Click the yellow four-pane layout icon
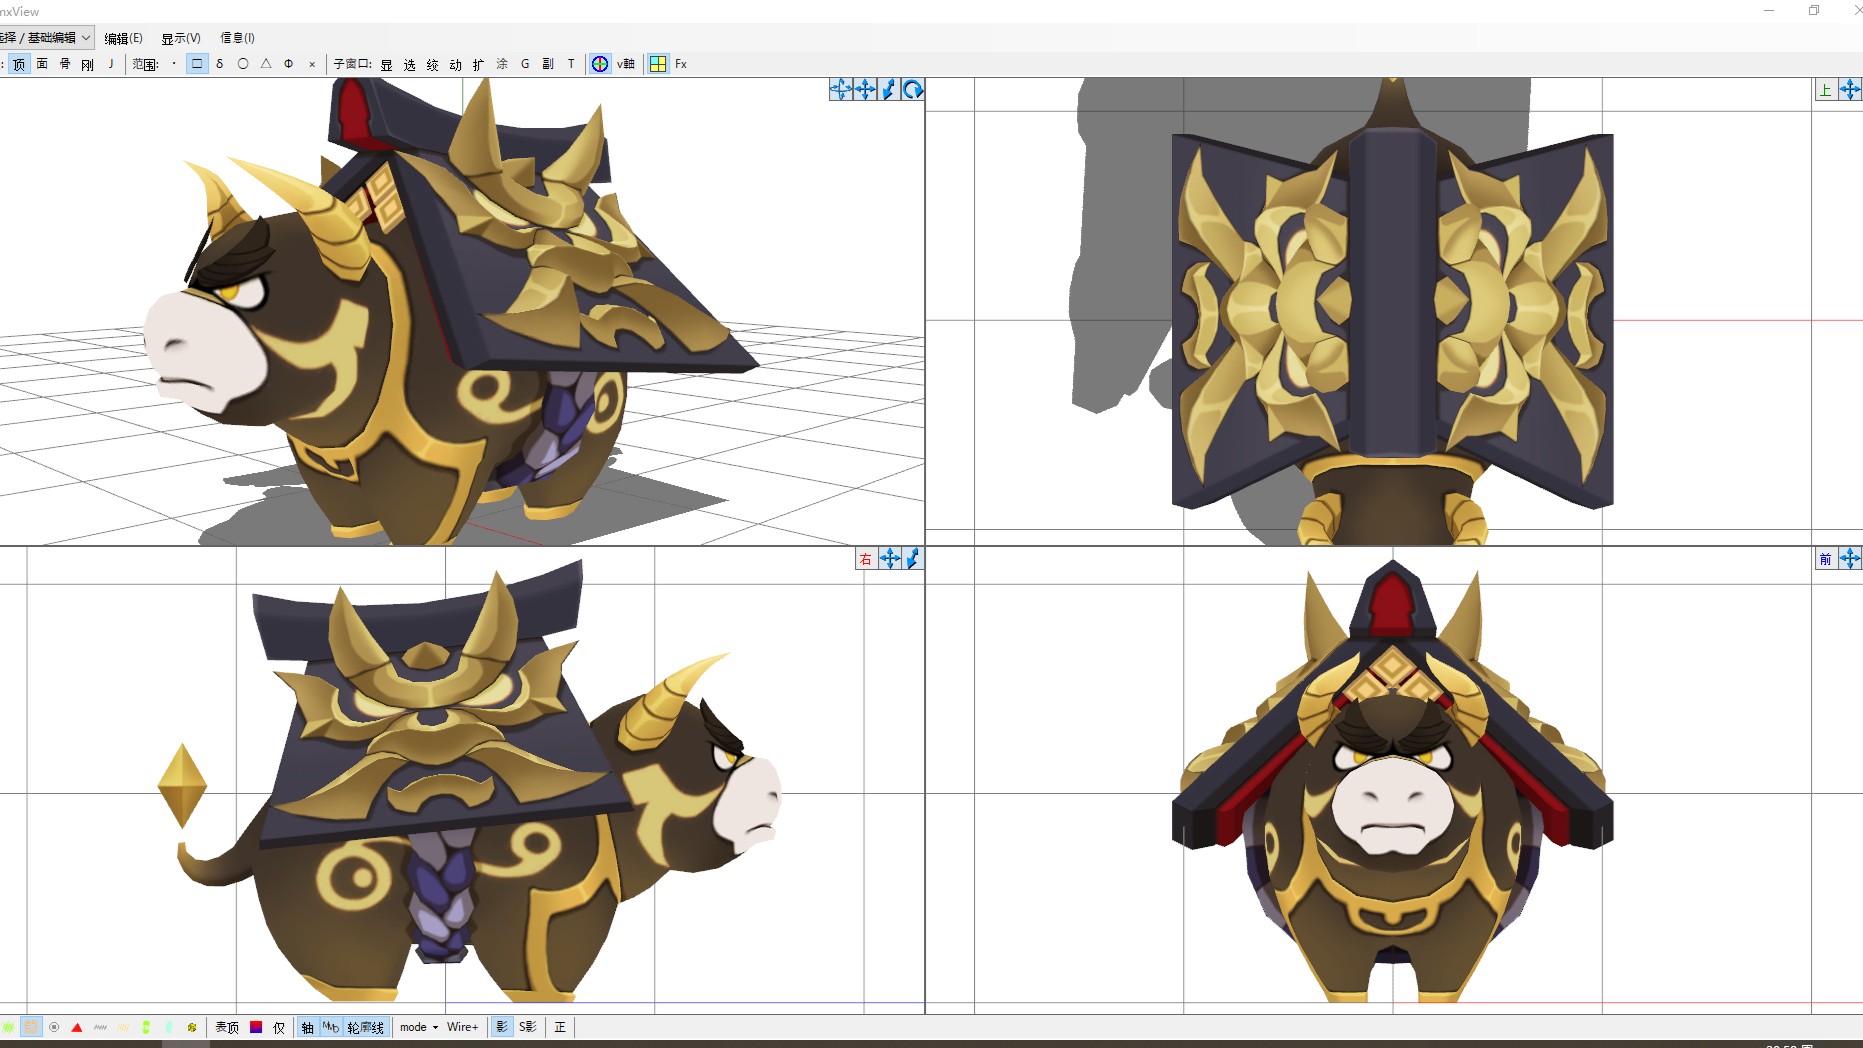The image size is (1863, 1048). pos(658,64)
